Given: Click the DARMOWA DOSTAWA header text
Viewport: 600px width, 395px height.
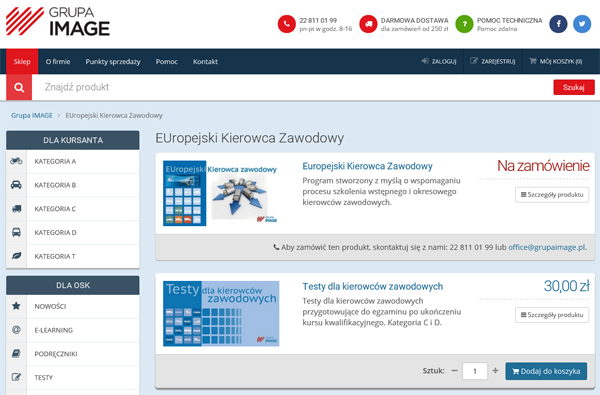Looking at the screenshot, I should point(414,20).
